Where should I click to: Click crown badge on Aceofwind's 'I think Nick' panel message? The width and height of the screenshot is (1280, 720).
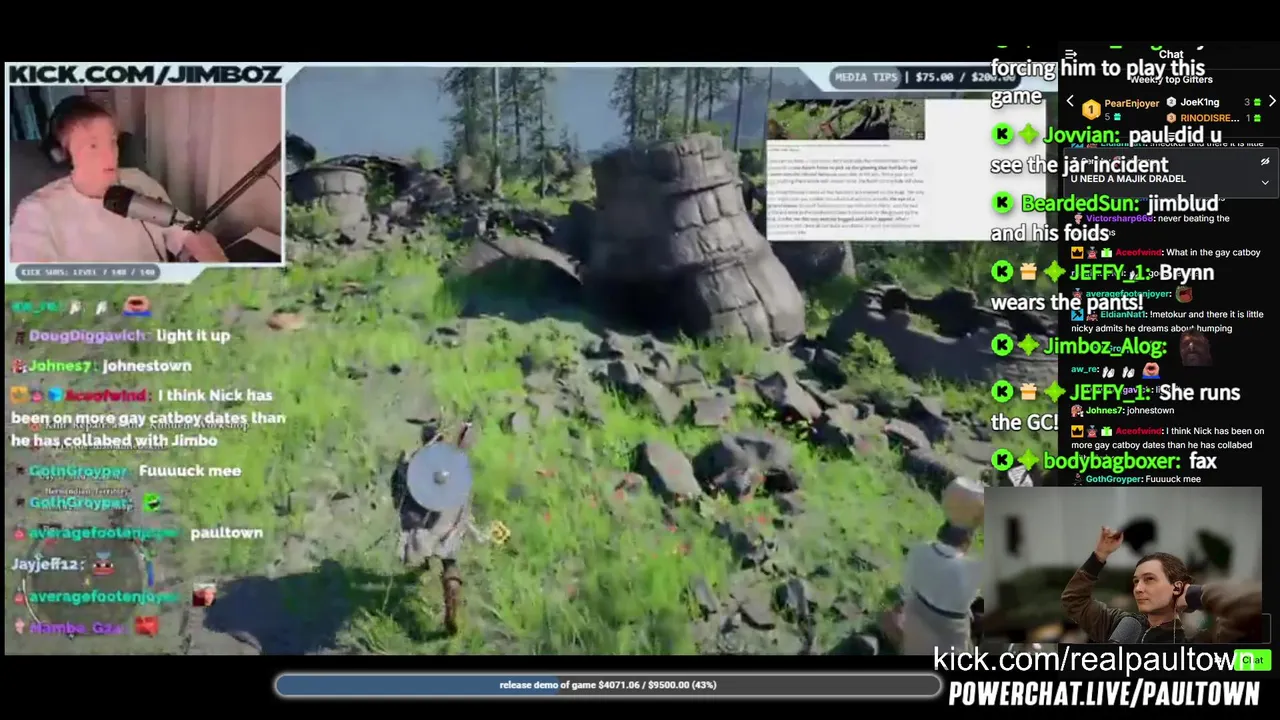click(1077, 431)
